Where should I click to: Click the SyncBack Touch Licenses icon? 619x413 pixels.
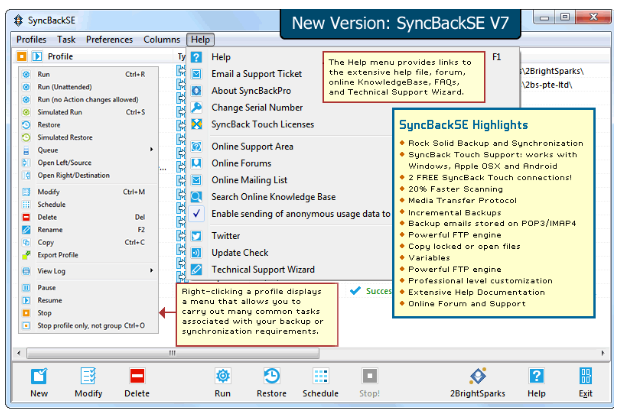pos(196,124)
